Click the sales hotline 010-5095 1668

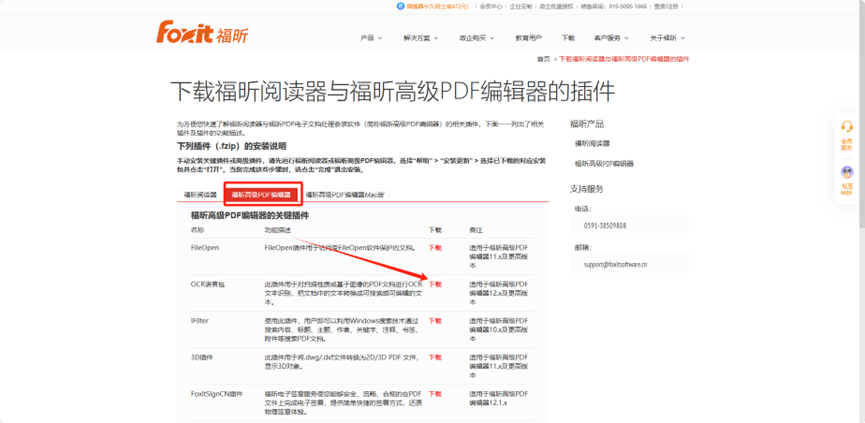tap(628, 7)
